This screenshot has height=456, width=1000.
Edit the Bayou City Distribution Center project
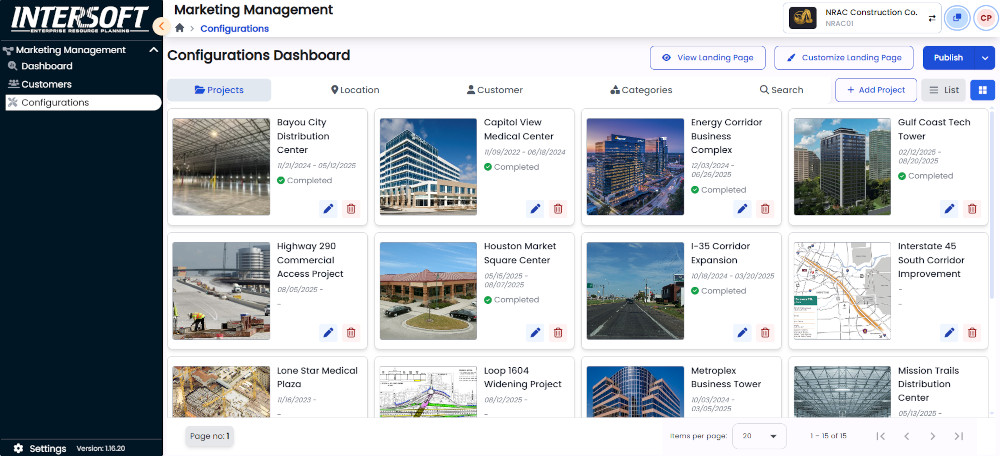[328, 209]
